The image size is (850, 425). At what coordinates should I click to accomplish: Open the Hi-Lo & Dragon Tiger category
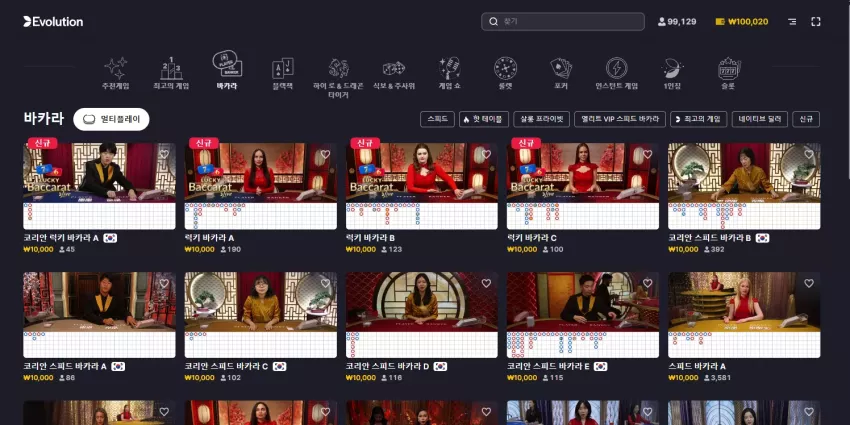coord(338,78)
